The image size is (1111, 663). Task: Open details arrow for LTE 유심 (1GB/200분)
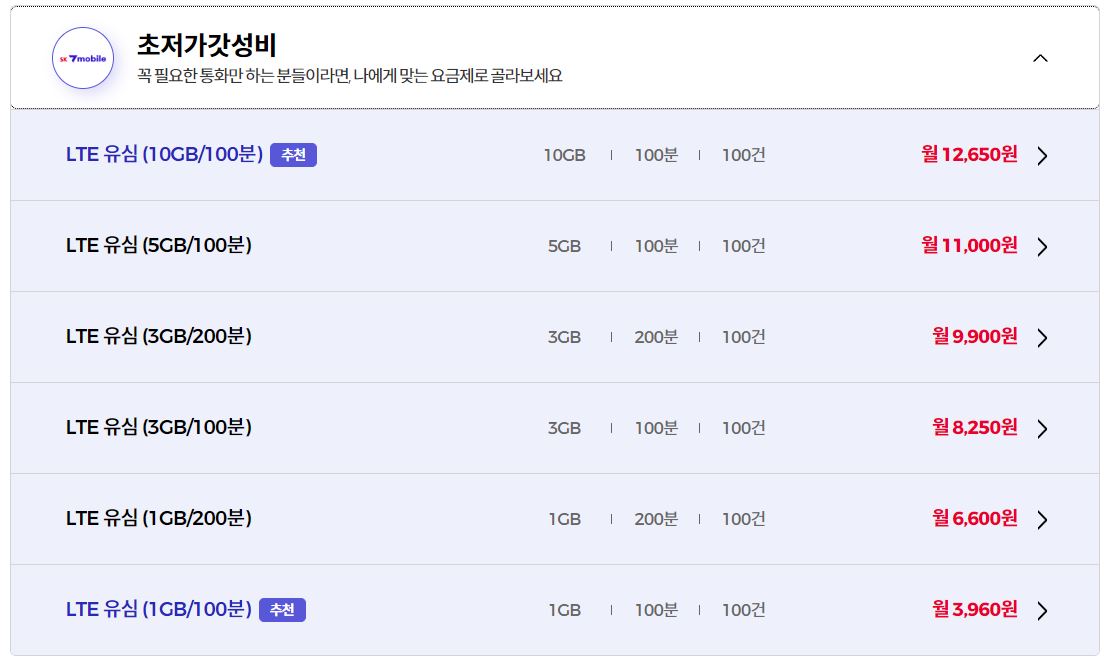[1043, 519]
